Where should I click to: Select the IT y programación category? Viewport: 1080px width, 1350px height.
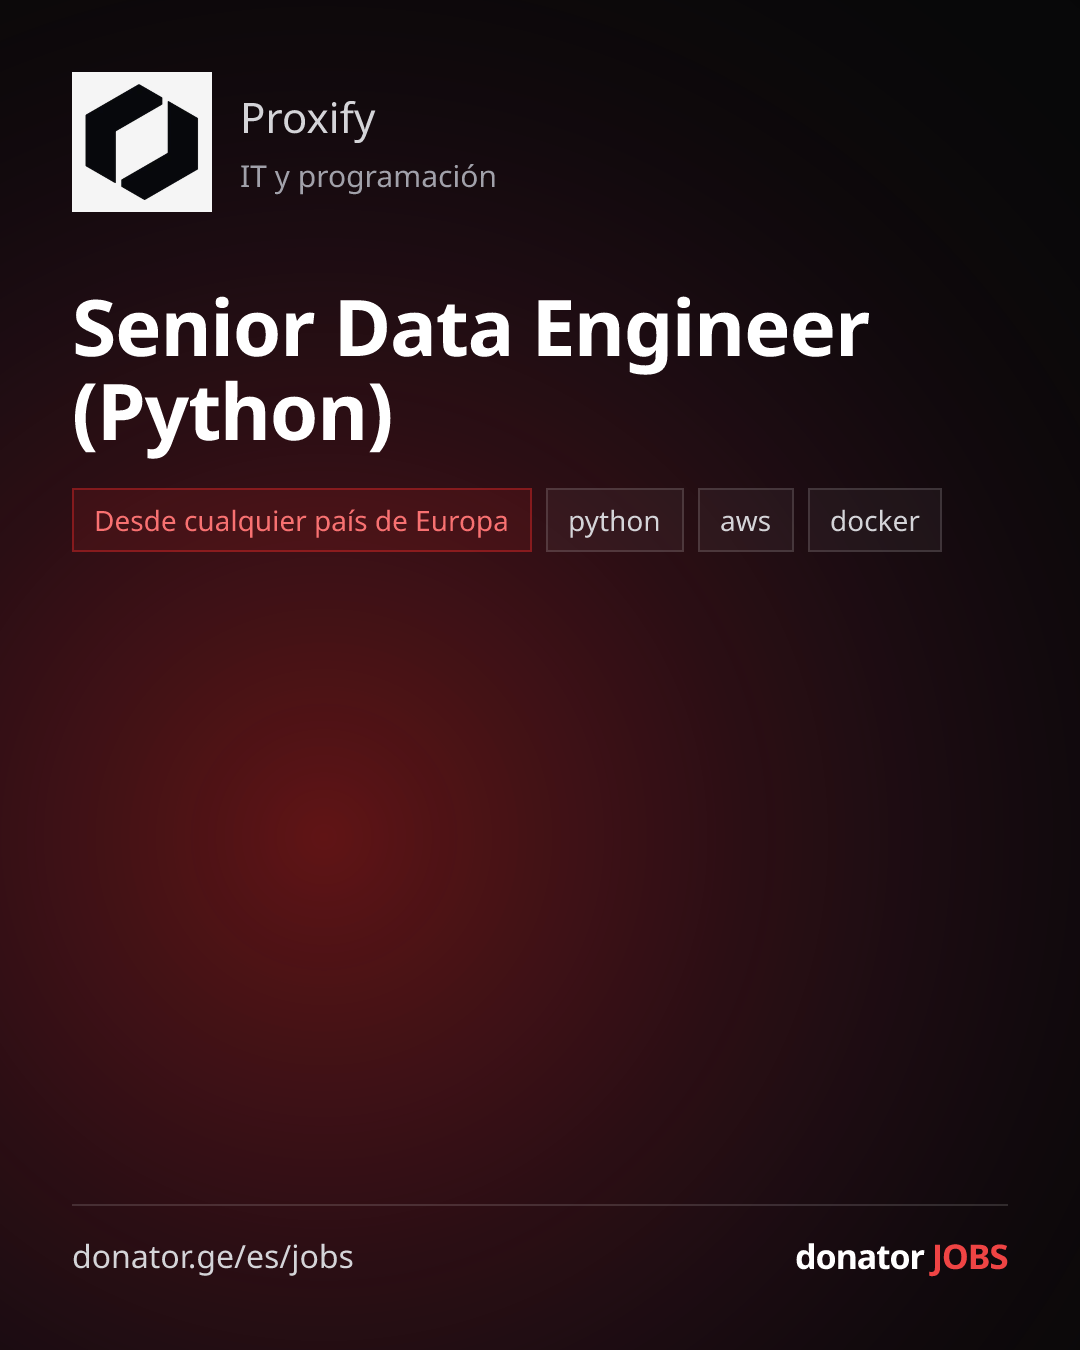pyautogui.click(x=368, y=177)
